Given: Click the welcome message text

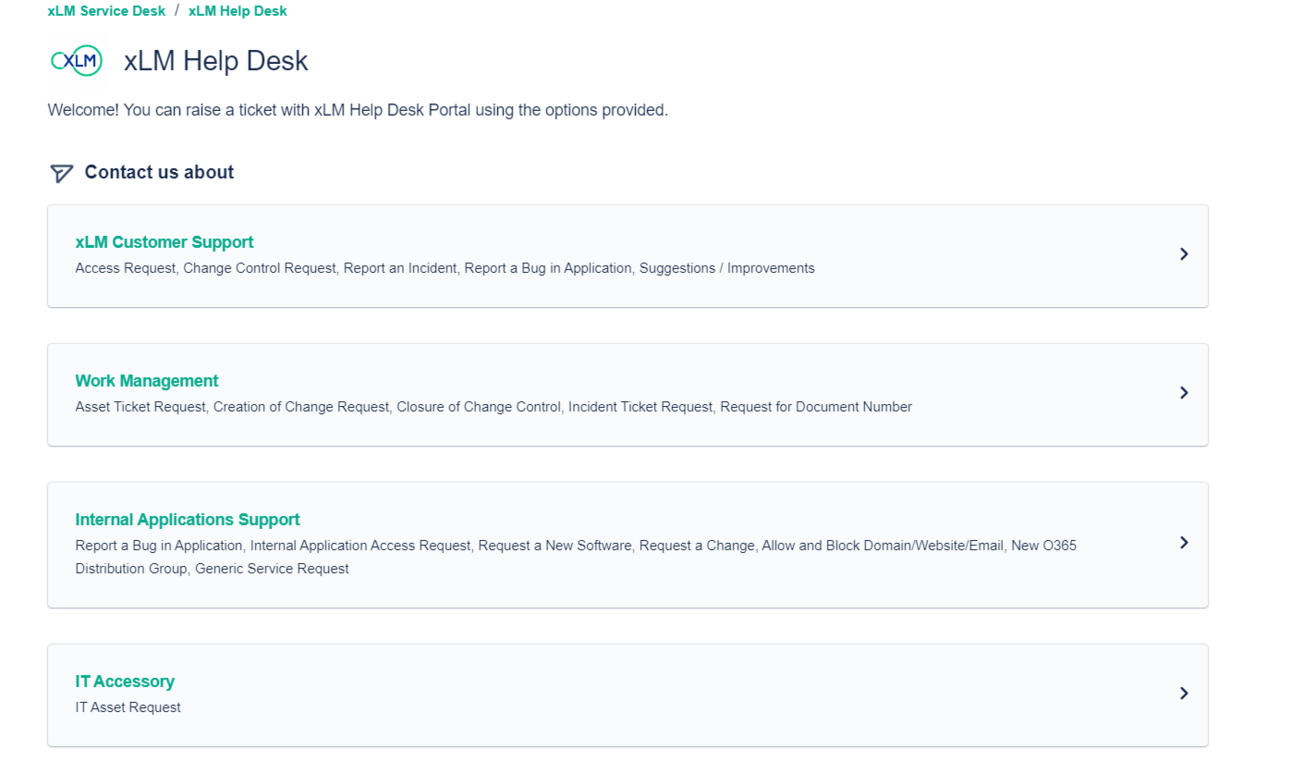Looking at the screenshot, I should [358, 110].
